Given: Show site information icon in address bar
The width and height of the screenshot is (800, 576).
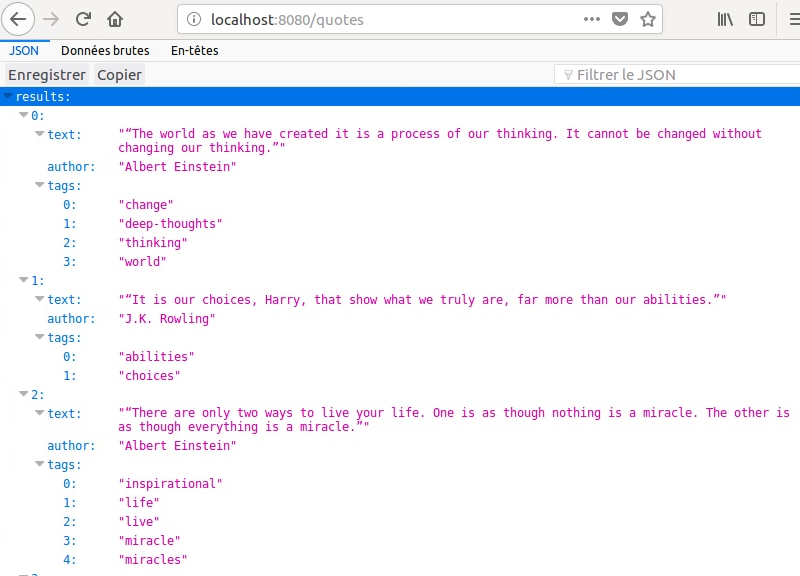Looking at the screenshot, I should [194, 19].
